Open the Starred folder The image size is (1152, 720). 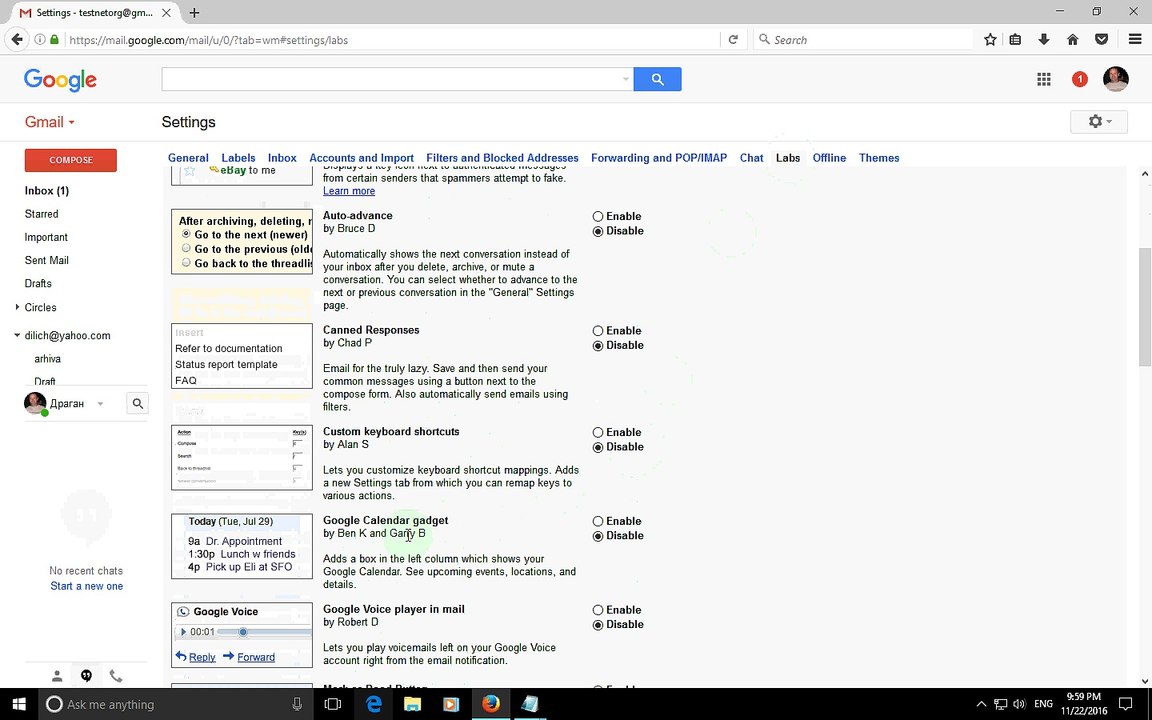(41, 214)
